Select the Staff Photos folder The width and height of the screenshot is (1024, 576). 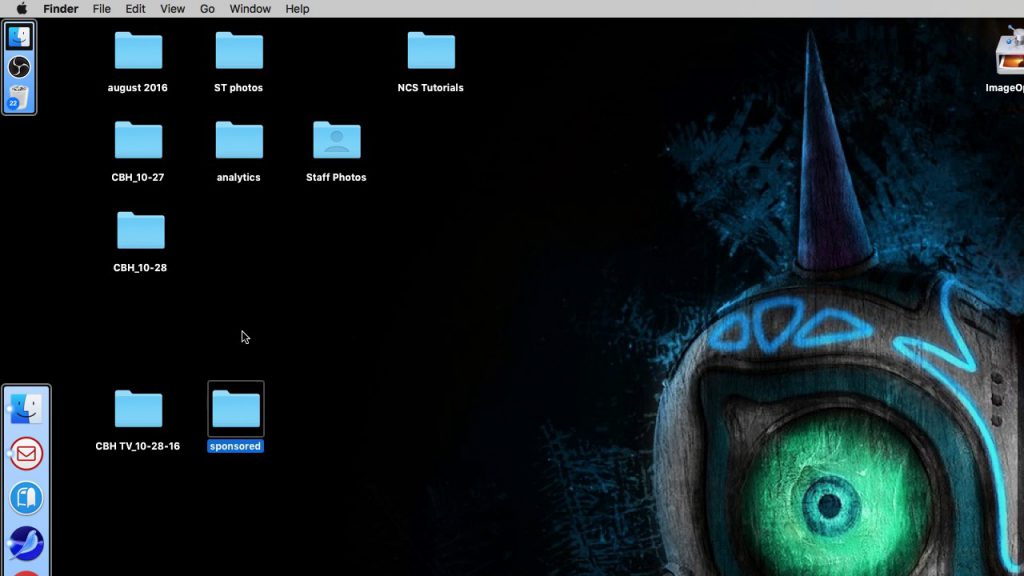click(336, 140)
